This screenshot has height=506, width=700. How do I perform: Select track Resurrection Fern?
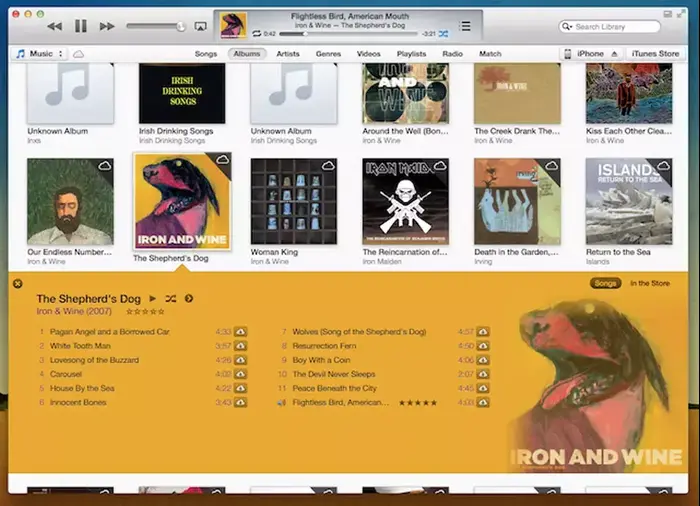pos(324,346)
